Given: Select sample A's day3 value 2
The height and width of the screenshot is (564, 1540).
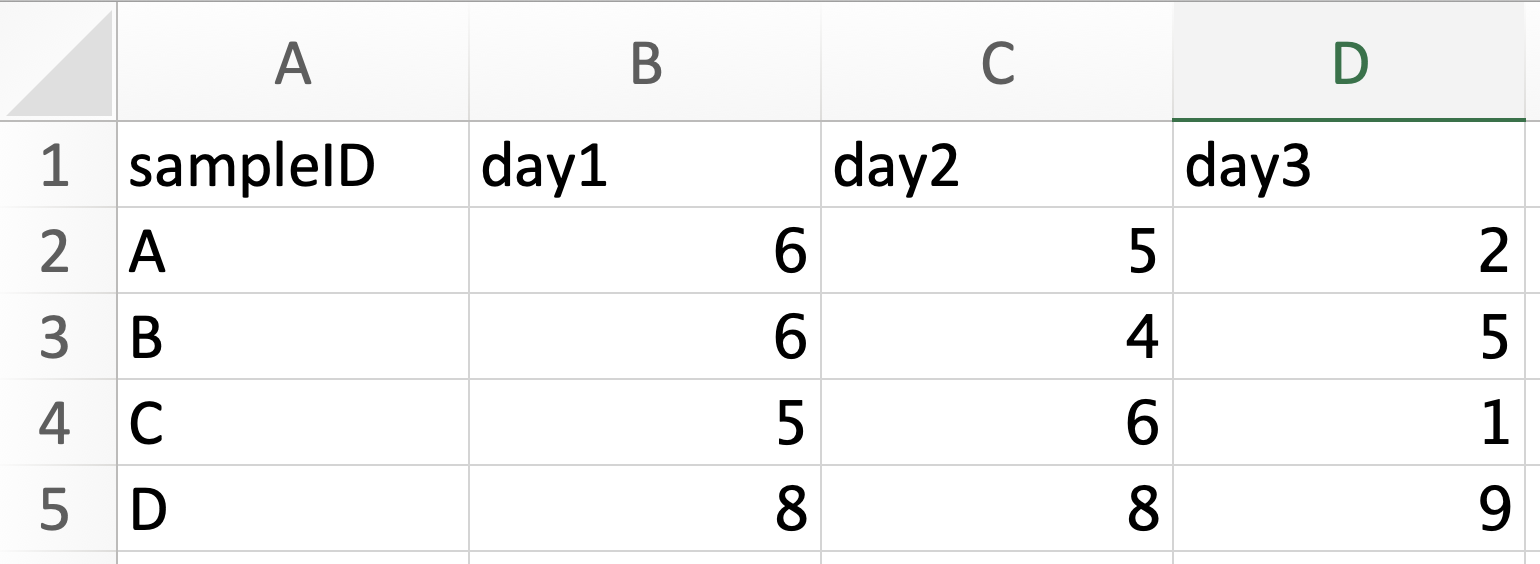Looking at the screenshot, I should (1349, 253).
